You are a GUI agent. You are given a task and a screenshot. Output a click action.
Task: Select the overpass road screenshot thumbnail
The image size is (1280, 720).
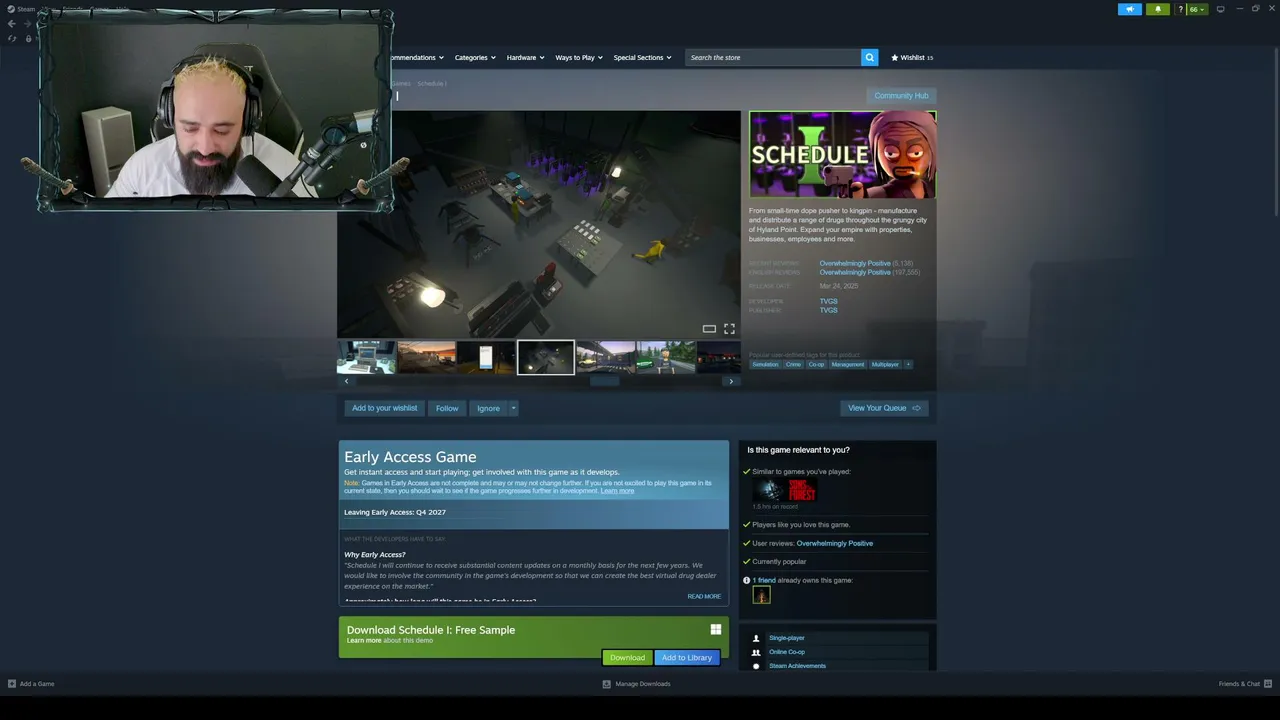[606, 357]
